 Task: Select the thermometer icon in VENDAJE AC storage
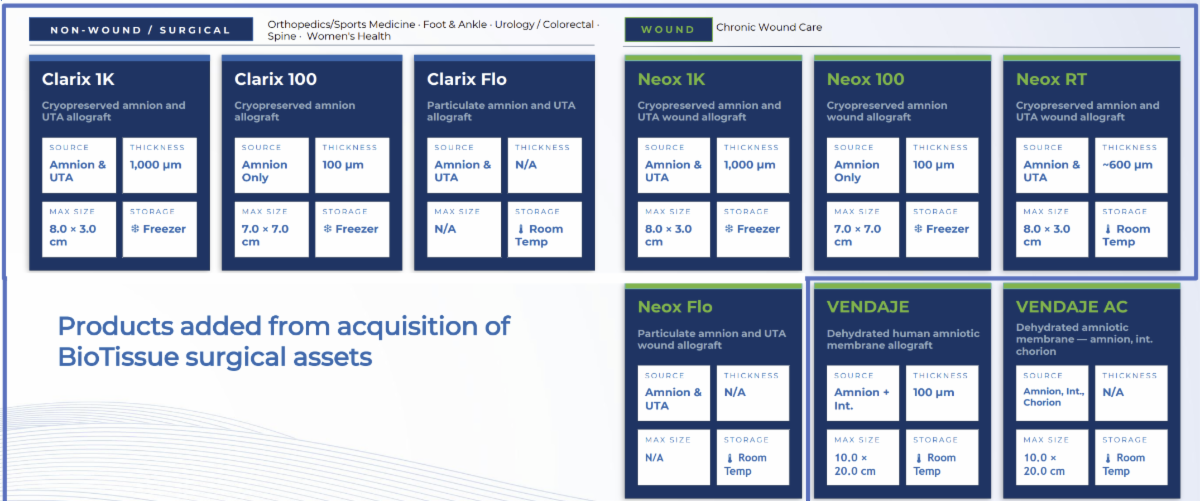click(1108, 458)
